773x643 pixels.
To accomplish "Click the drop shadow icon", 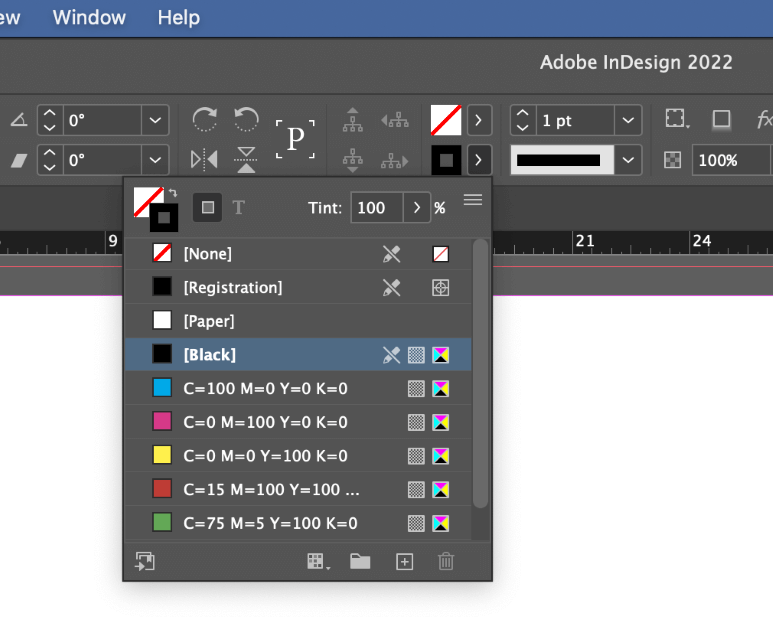I will tap(722, 119).
